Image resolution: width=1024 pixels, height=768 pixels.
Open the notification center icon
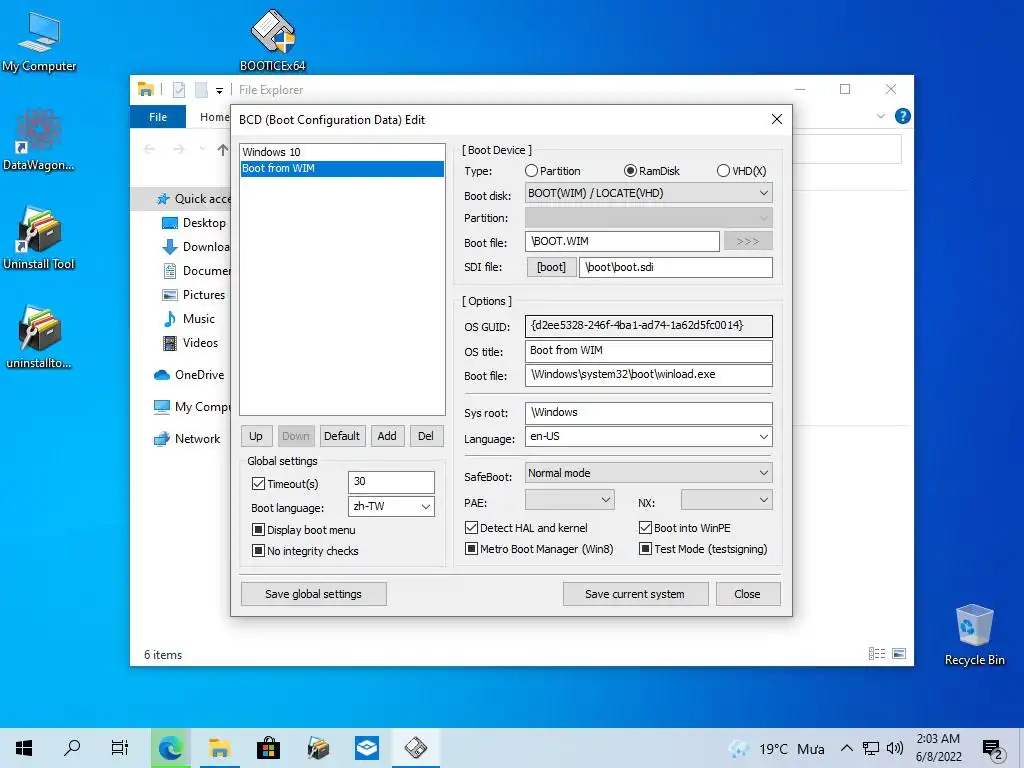pyautogui.click(x=992, y=749)
